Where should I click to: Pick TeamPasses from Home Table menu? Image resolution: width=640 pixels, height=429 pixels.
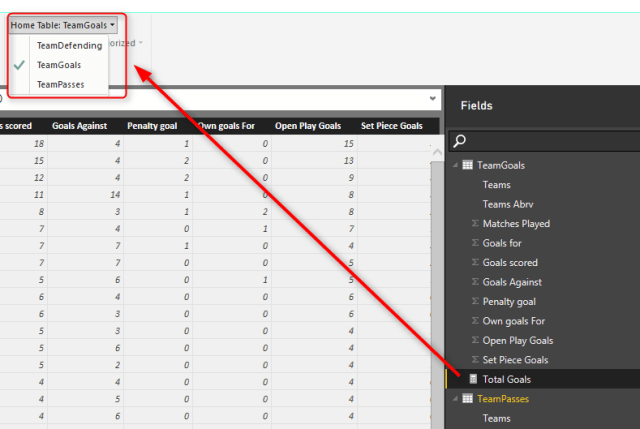60,84
